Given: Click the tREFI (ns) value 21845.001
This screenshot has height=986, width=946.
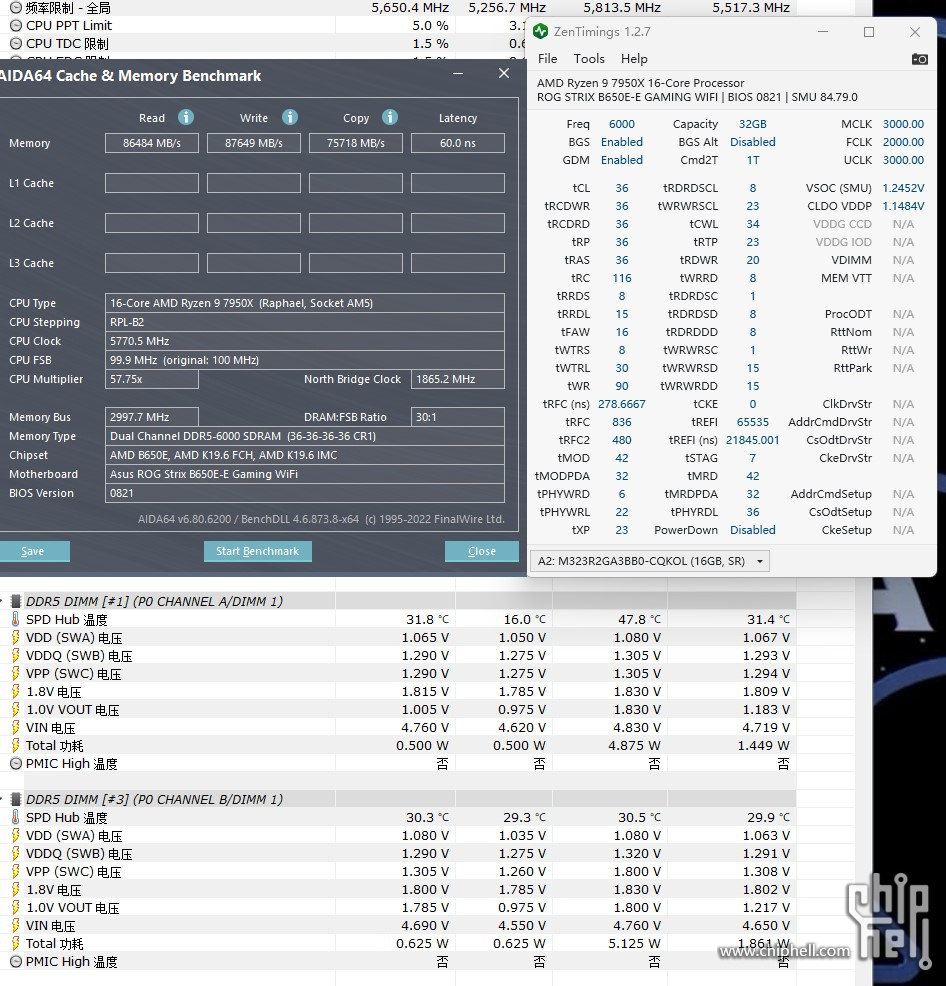Looking at the screenshot, I should click(753, 440).
